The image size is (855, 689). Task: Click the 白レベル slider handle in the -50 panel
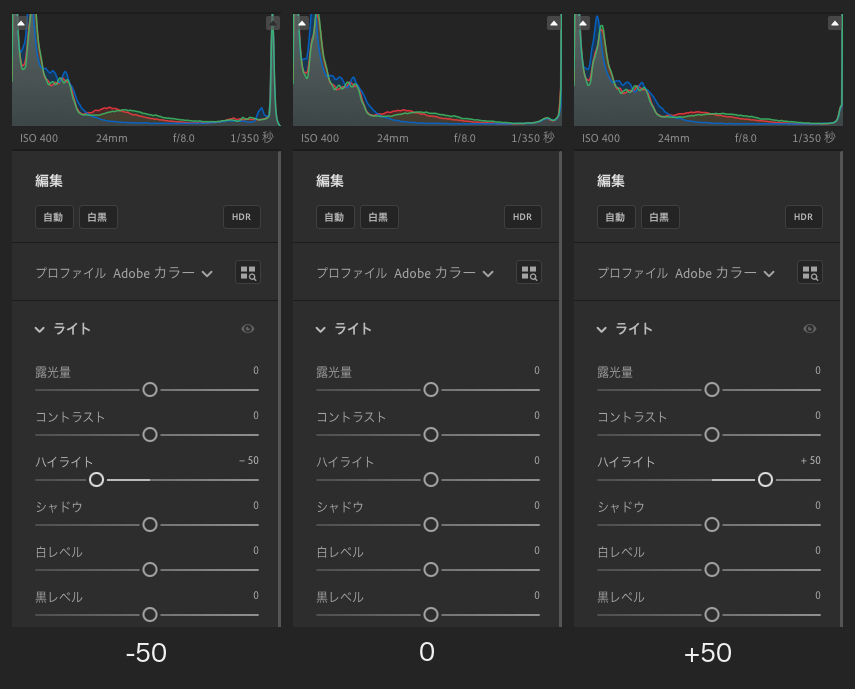(150, 570)
